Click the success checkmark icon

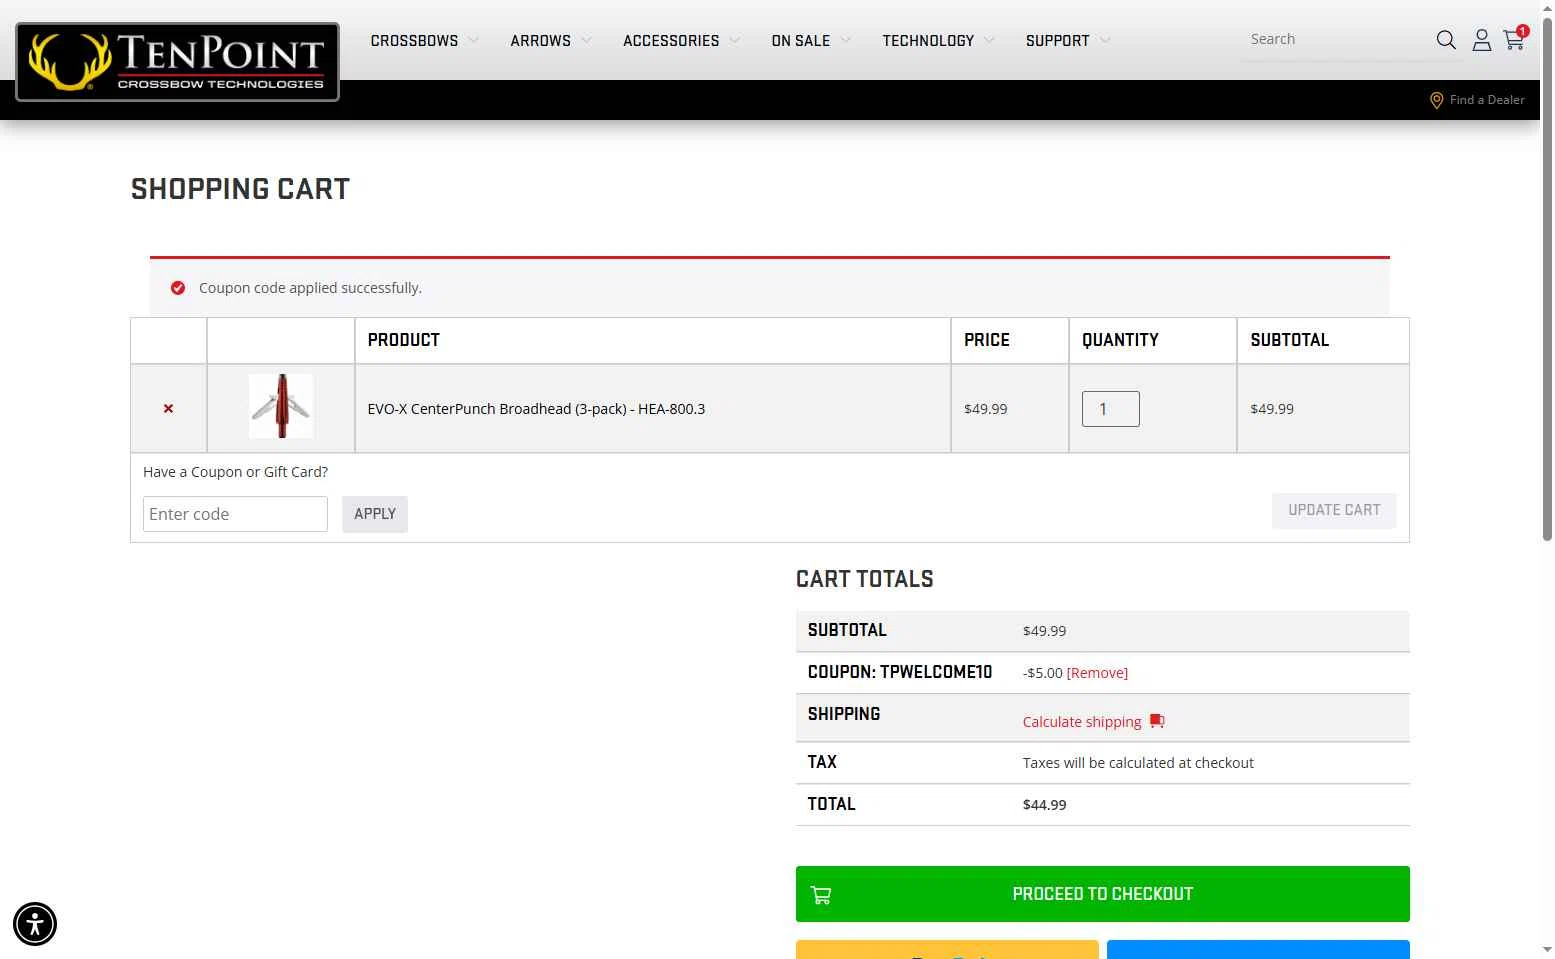pyautogui.click(x=178, y=288)
